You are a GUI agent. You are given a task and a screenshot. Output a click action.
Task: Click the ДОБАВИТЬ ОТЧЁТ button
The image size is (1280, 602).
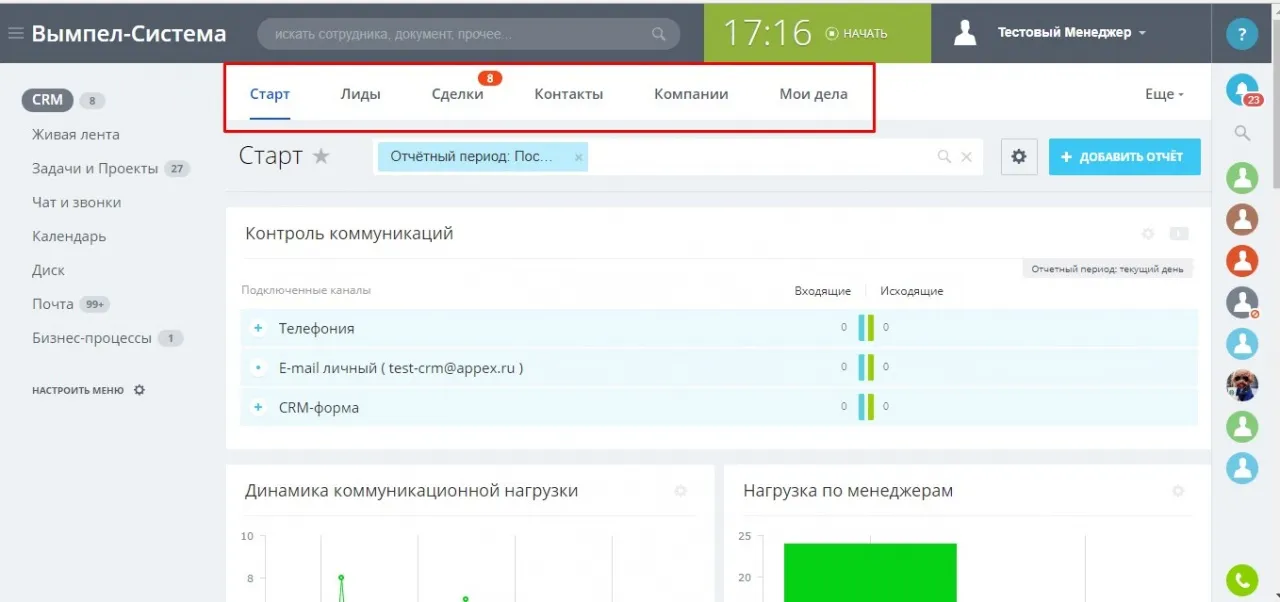[x=1124, y=157]
